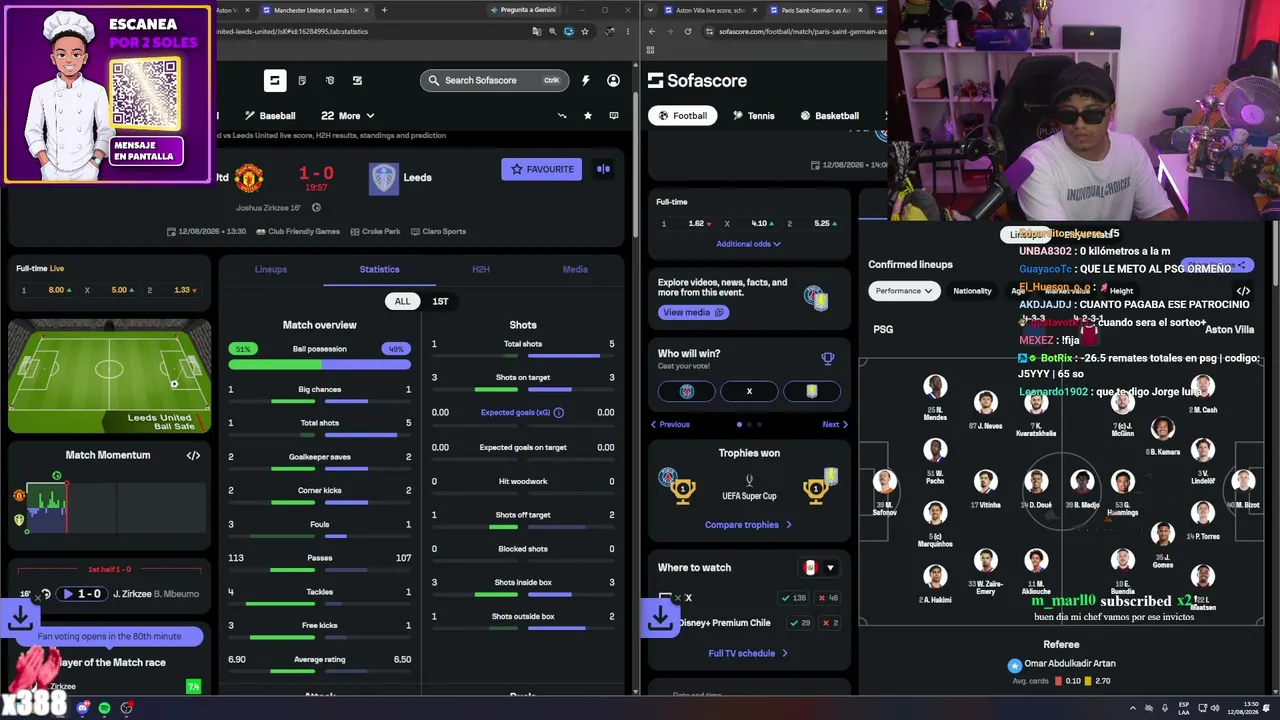Open the Performance lineup dropdown
This screenshot has height=720, width=1280.
click(904, 291)
